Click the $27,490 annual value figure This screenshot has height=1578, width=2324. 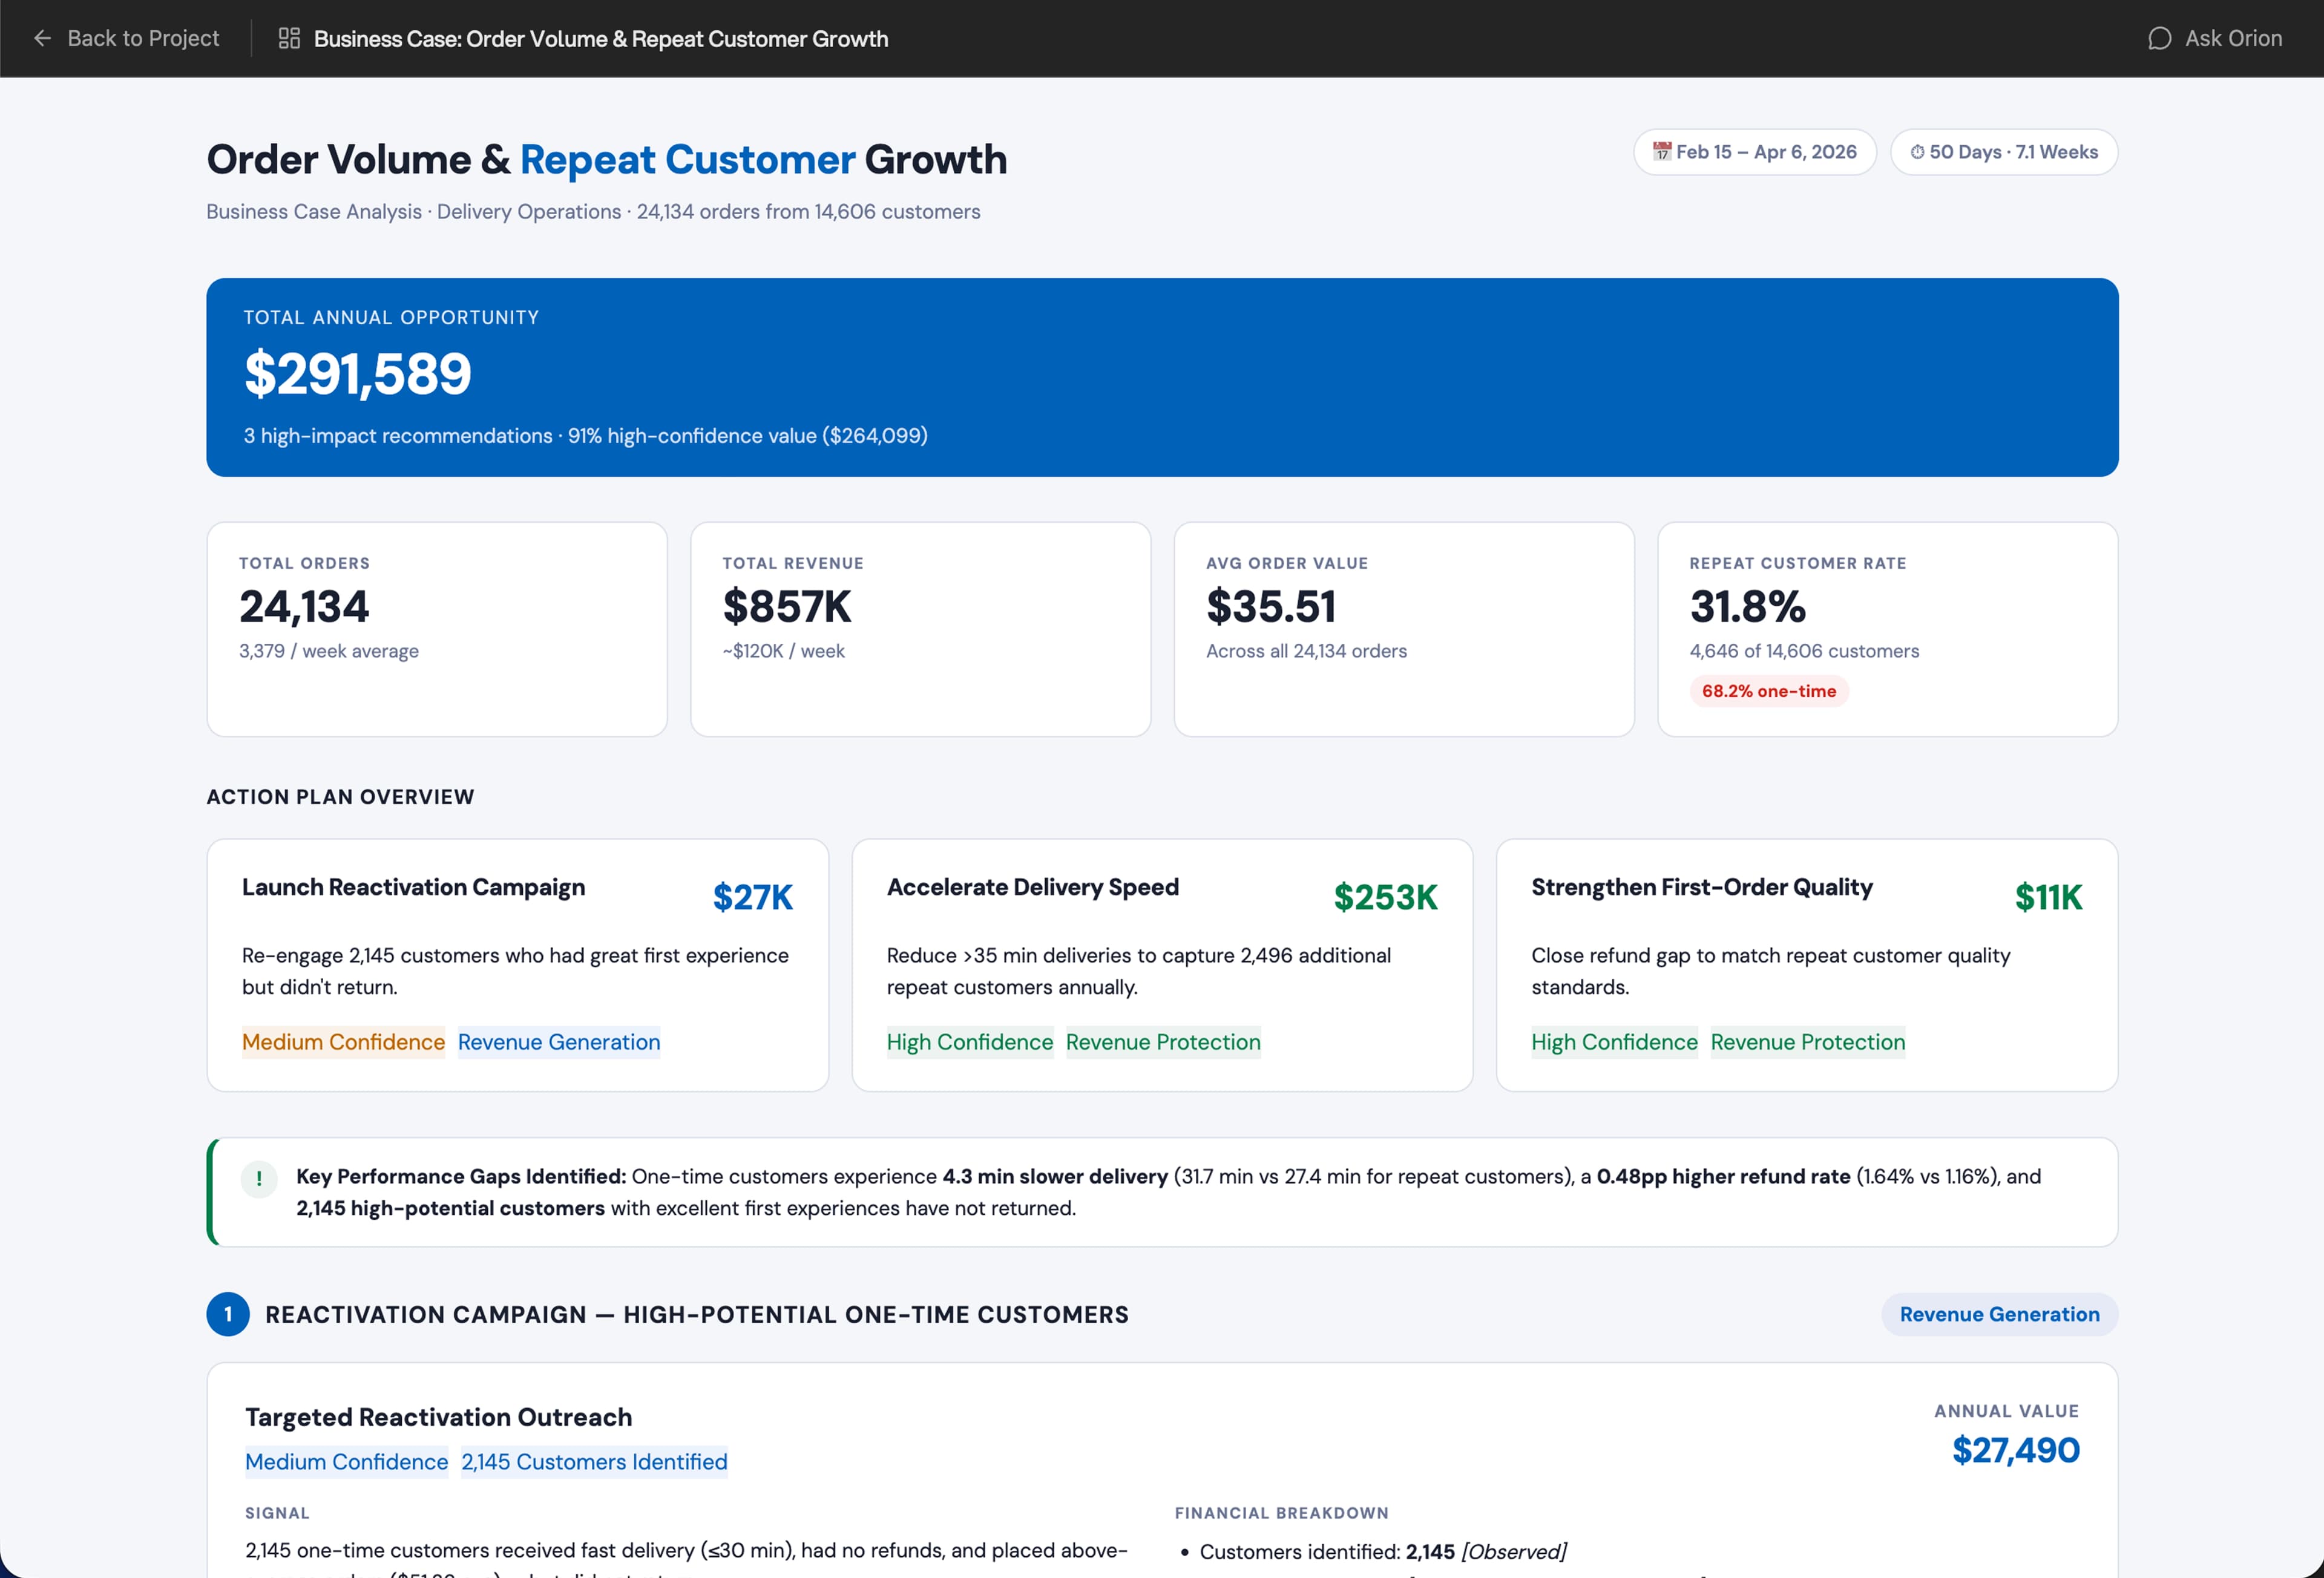[x=2015, y=1450]
